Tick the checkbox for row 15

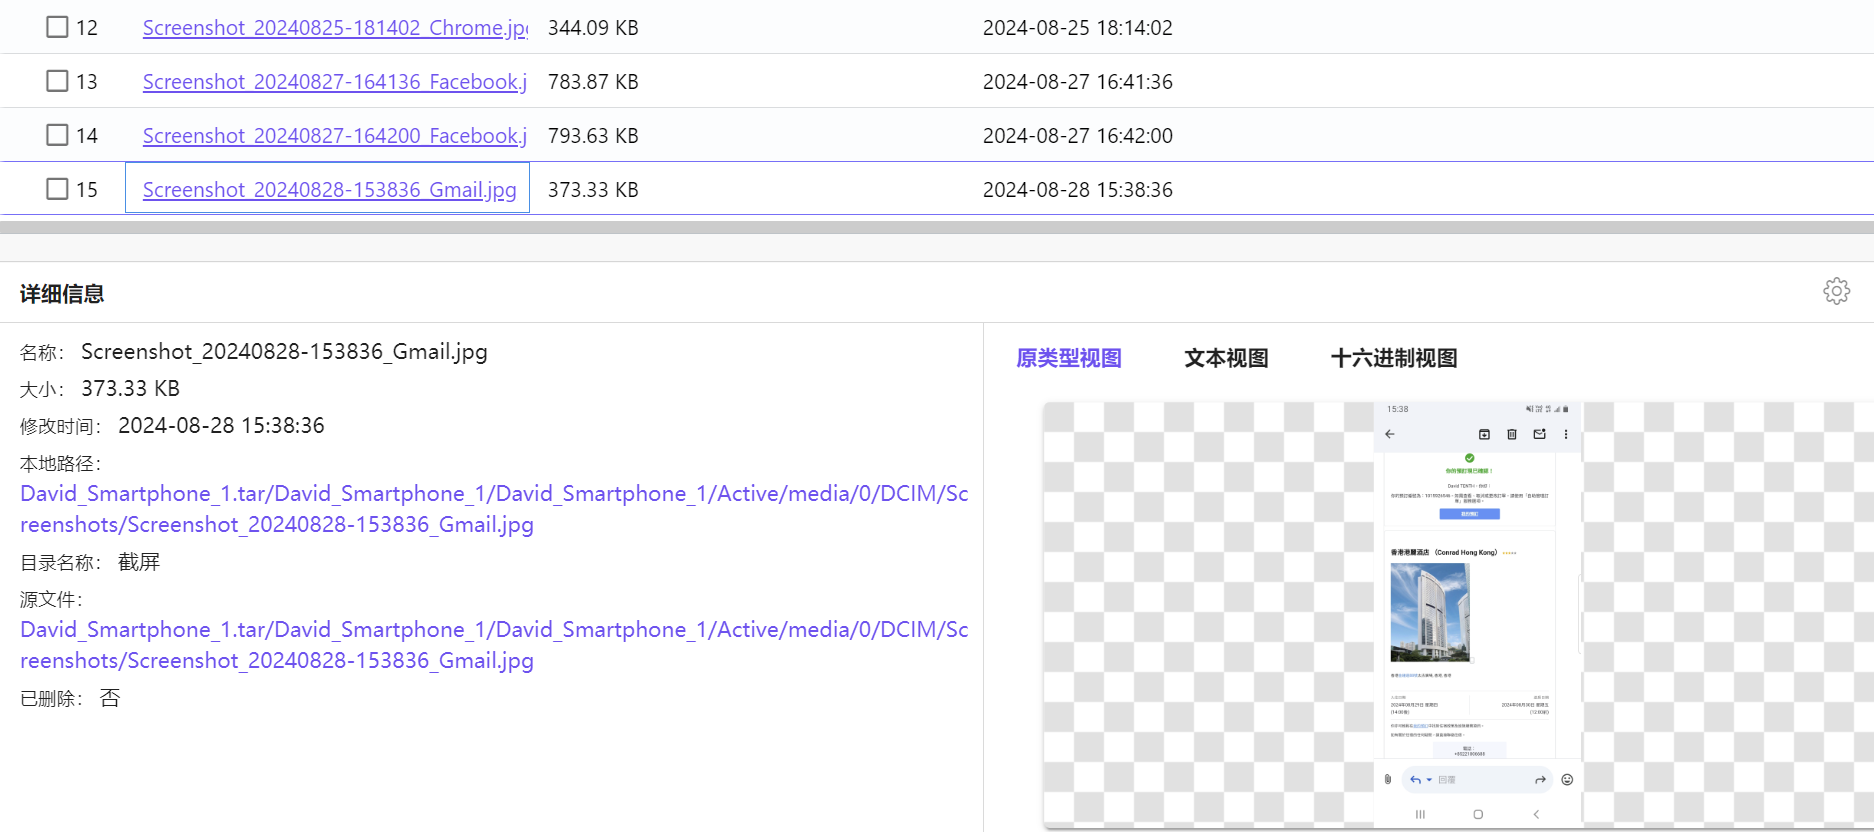point(57,189)
